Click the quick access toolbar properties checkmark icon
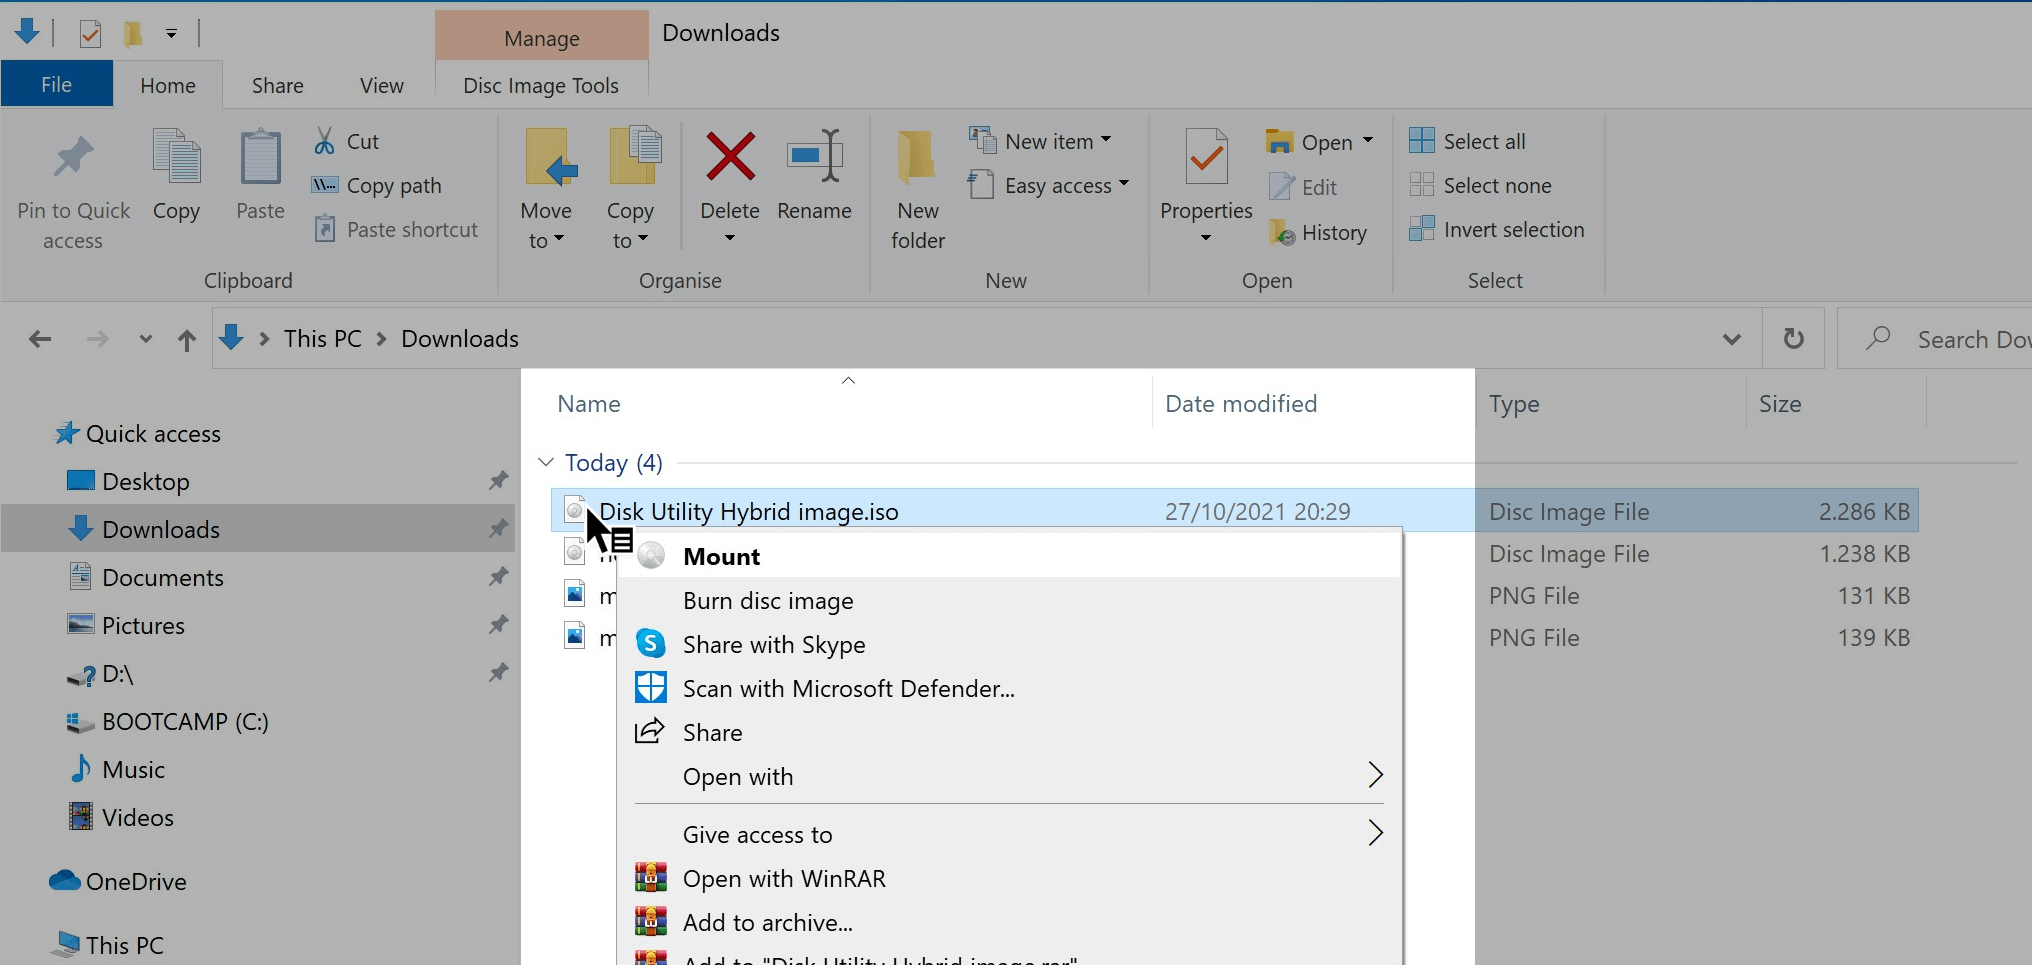The image size is (2032, 965). point(90,33)
